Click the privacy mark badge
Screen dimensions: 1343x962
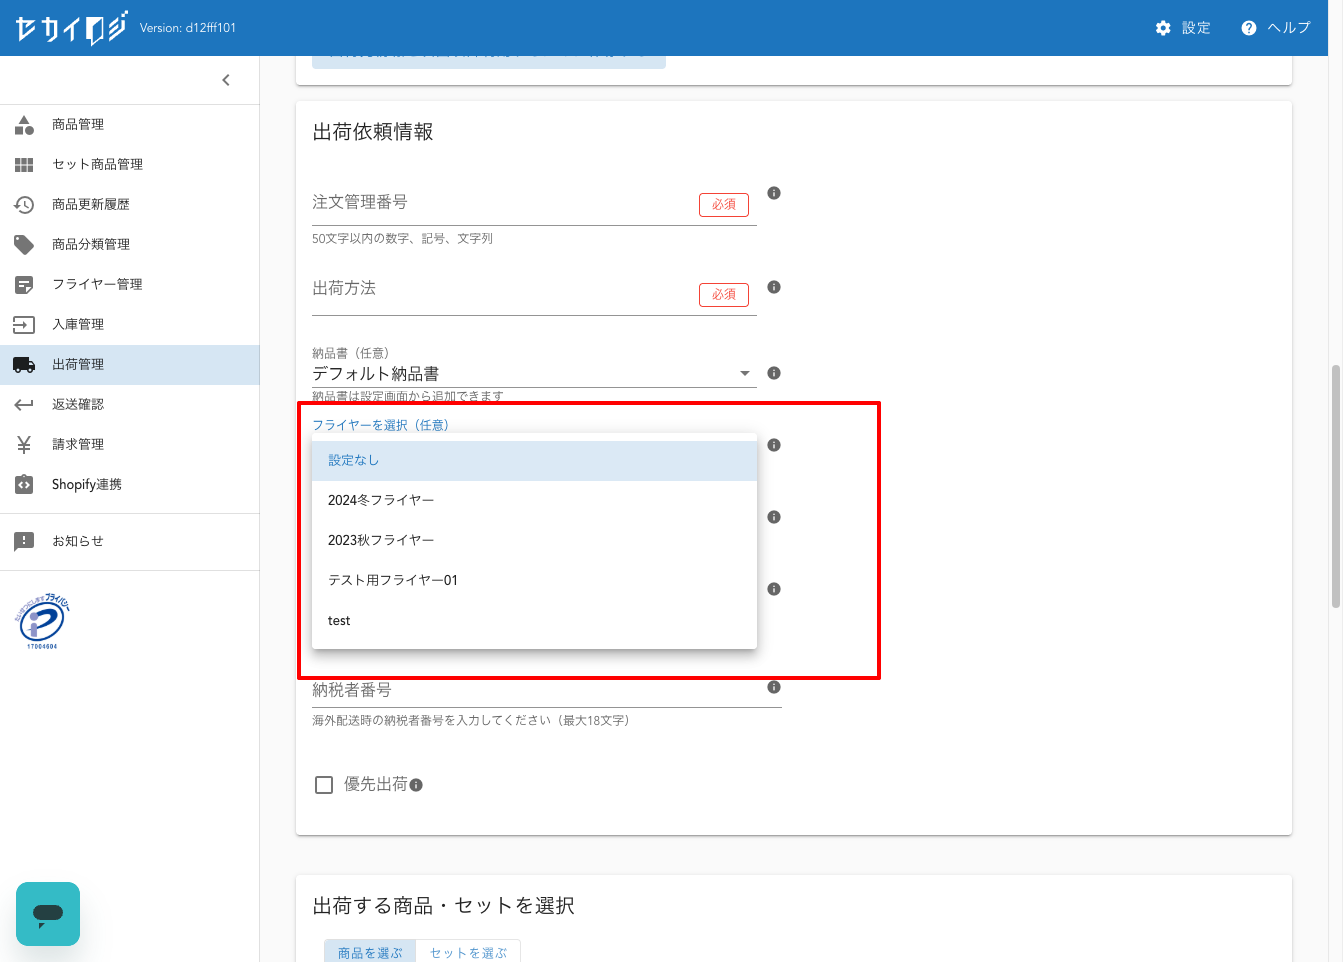point(42,621)
